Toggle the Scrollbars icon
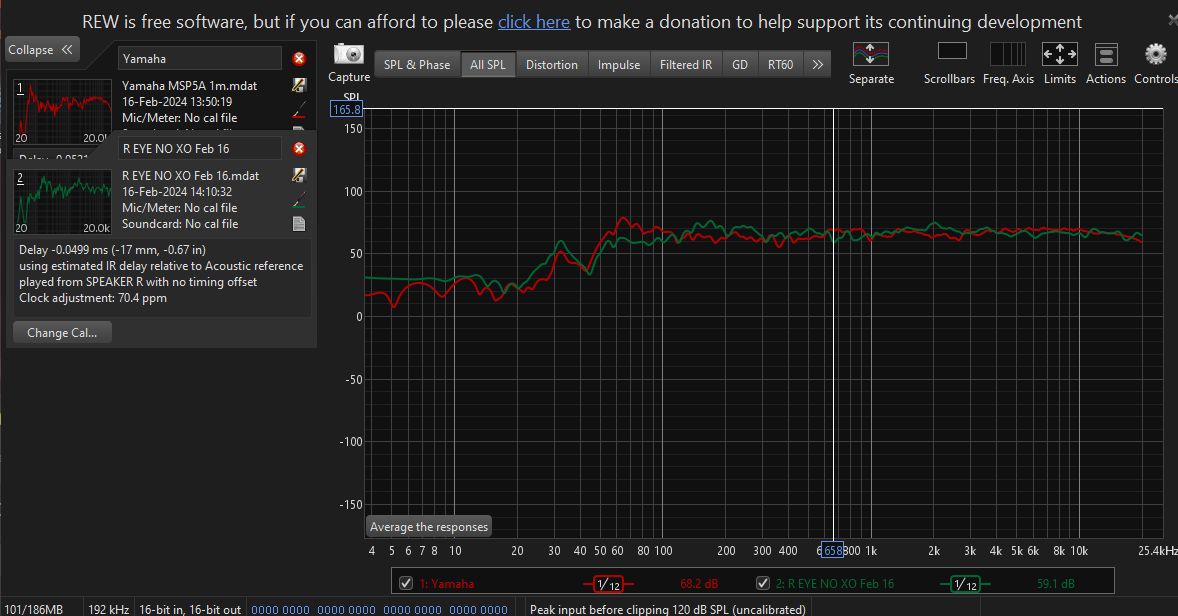 [x=952, y=52]
